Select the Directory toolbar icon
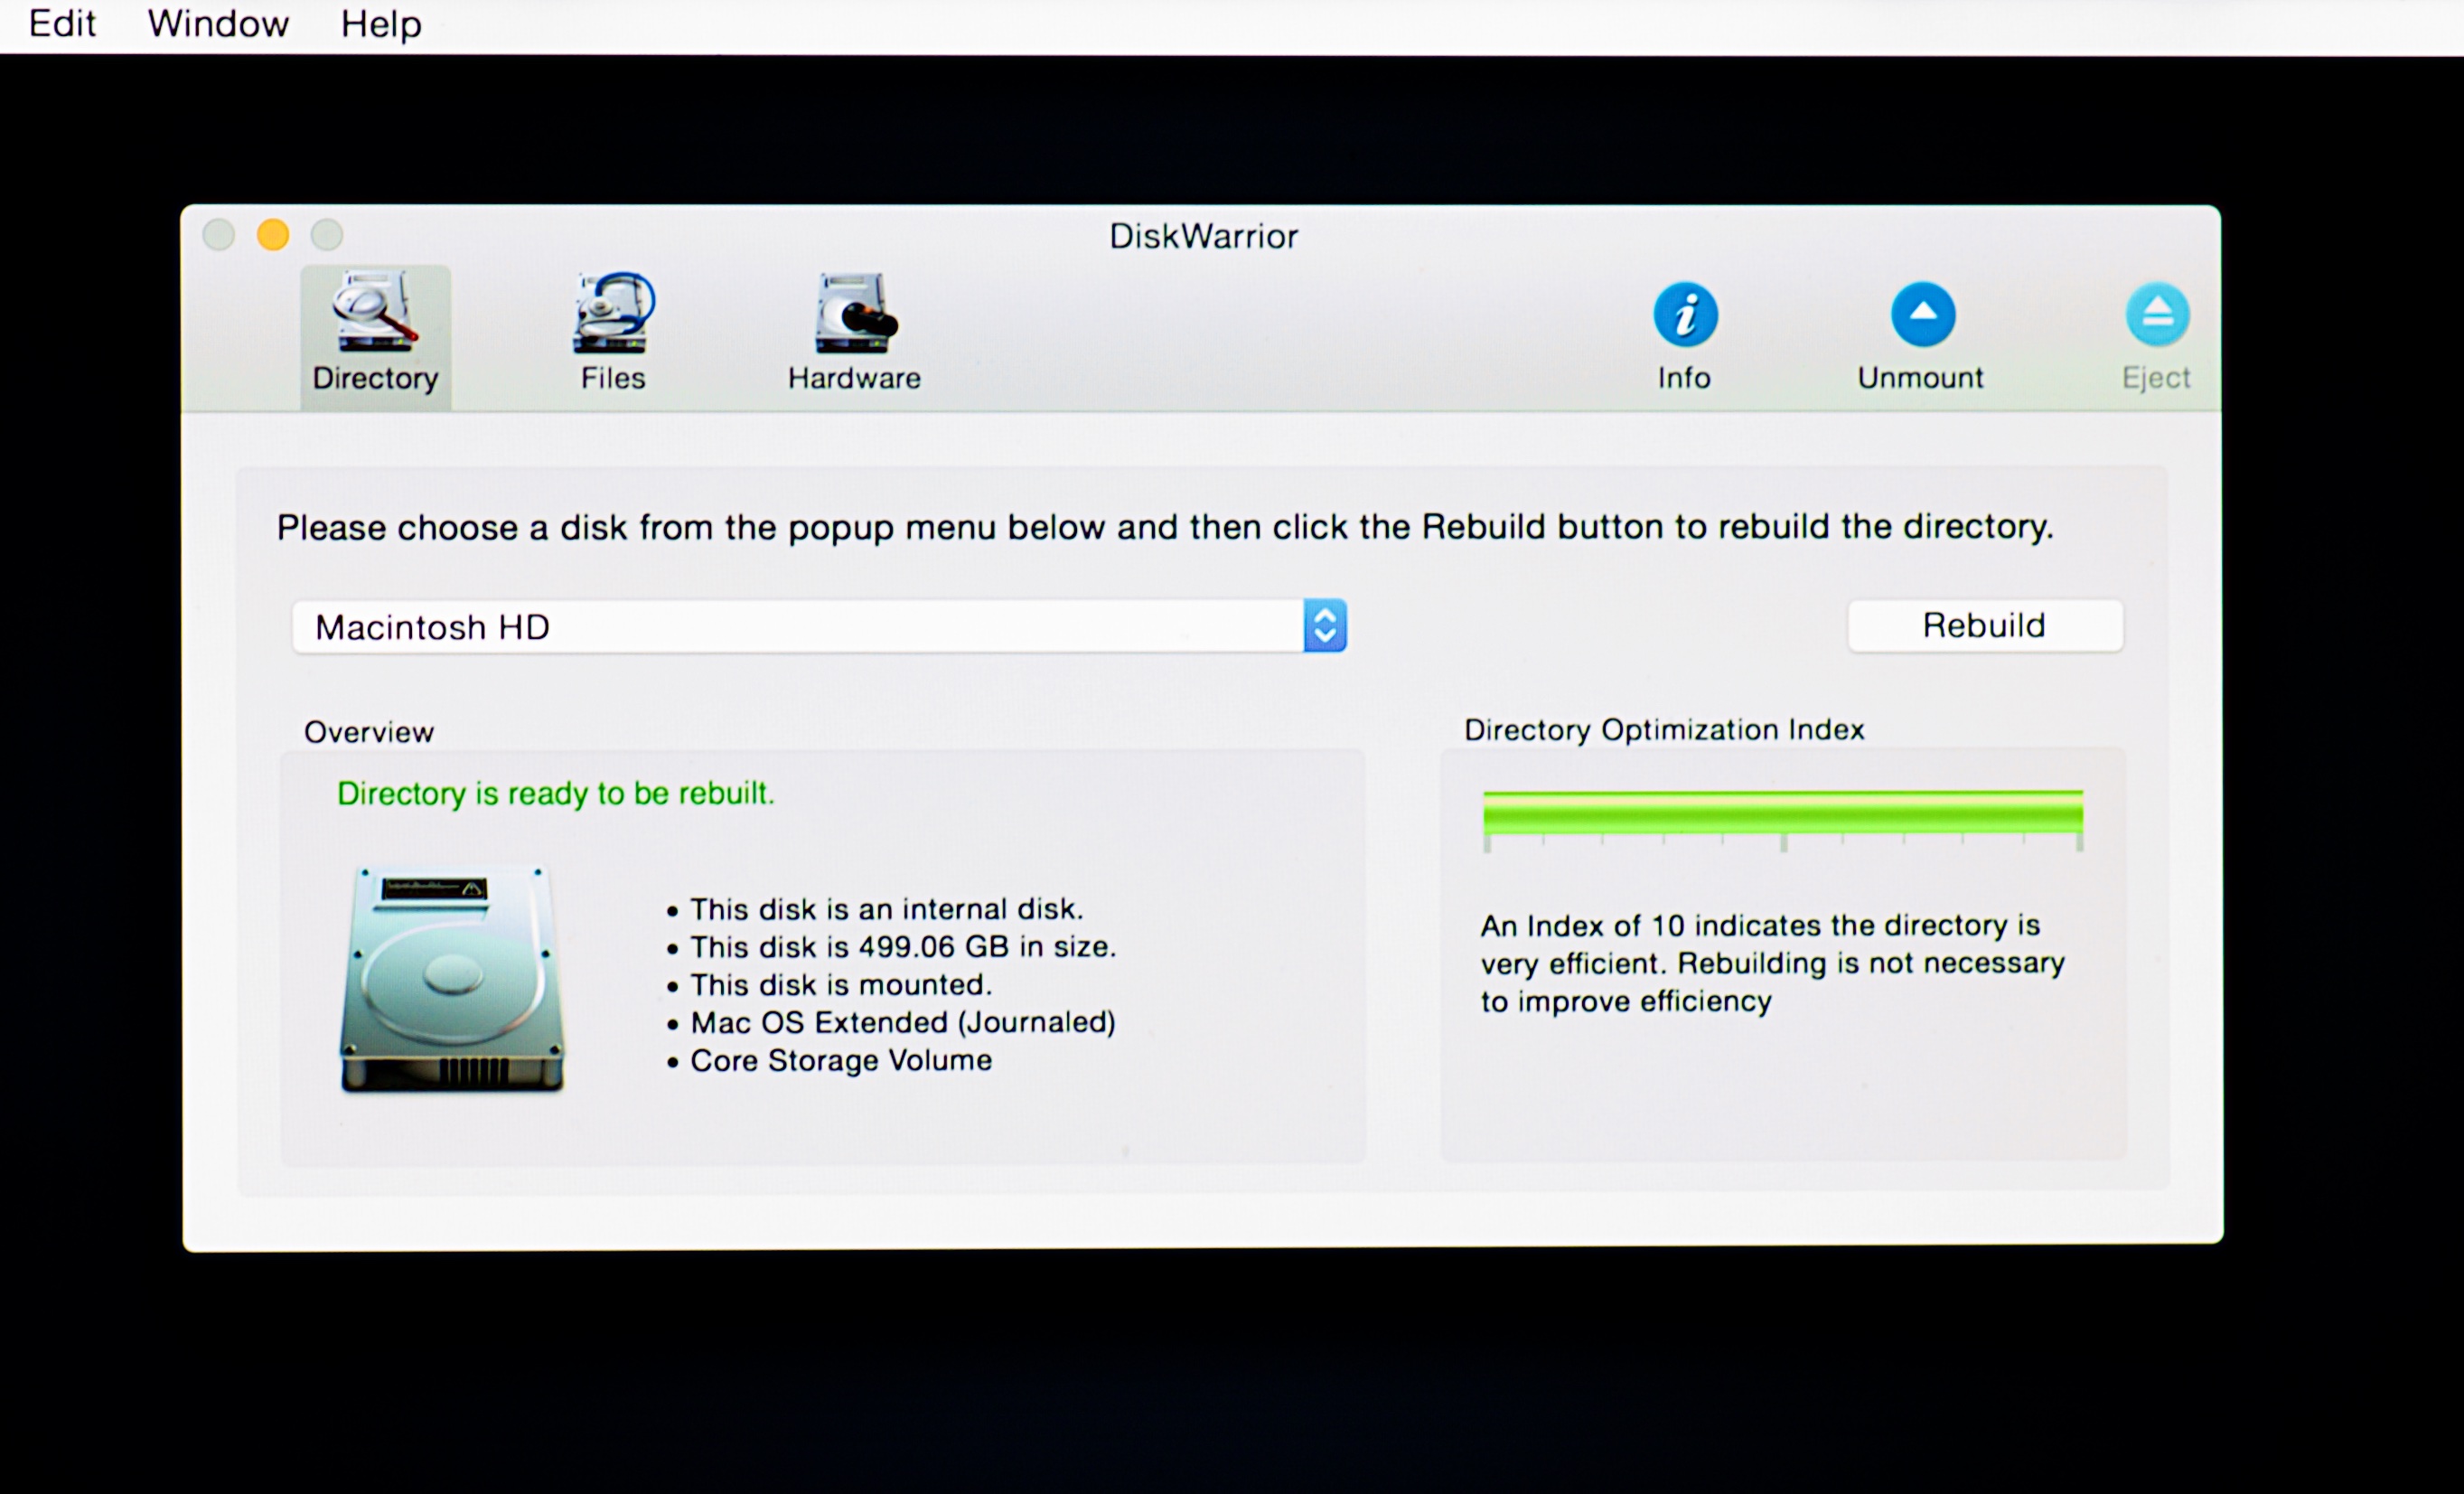The image size is (2464, 1494). (x=375, y=335)
